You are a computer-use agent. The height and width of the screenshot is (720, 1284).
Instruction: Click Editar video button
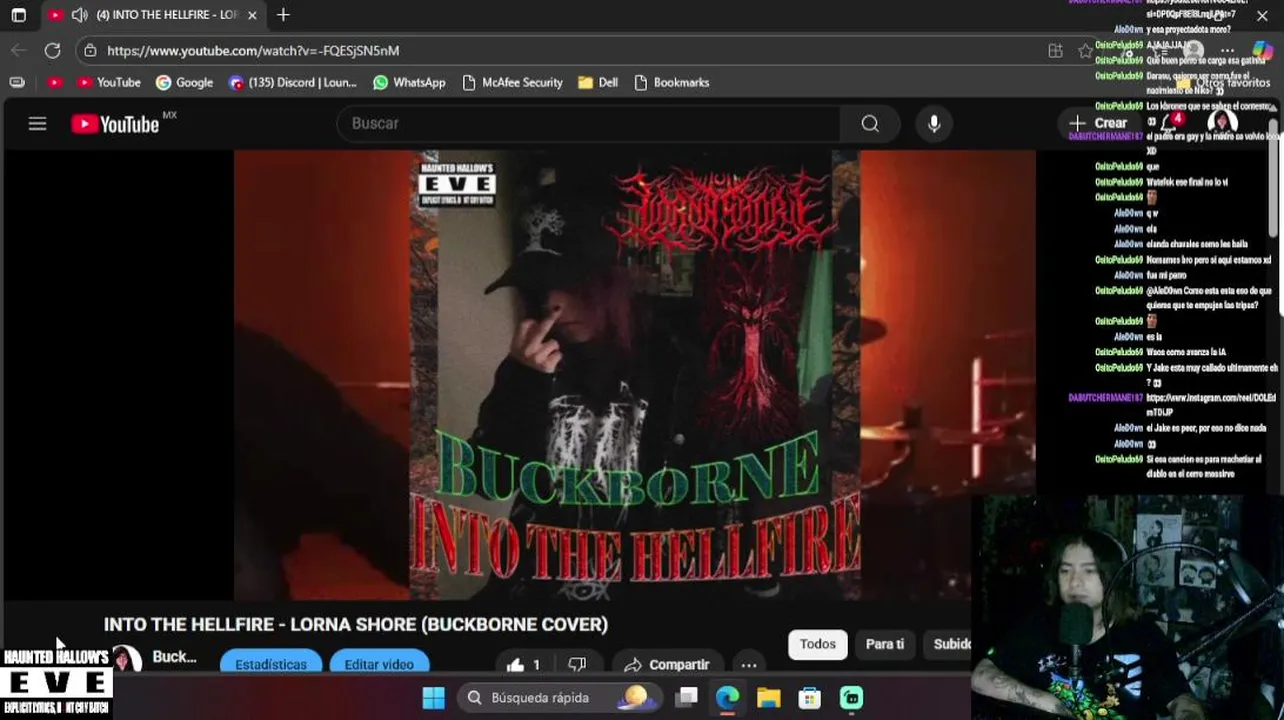pyautogui.click(x=379, y=664)
